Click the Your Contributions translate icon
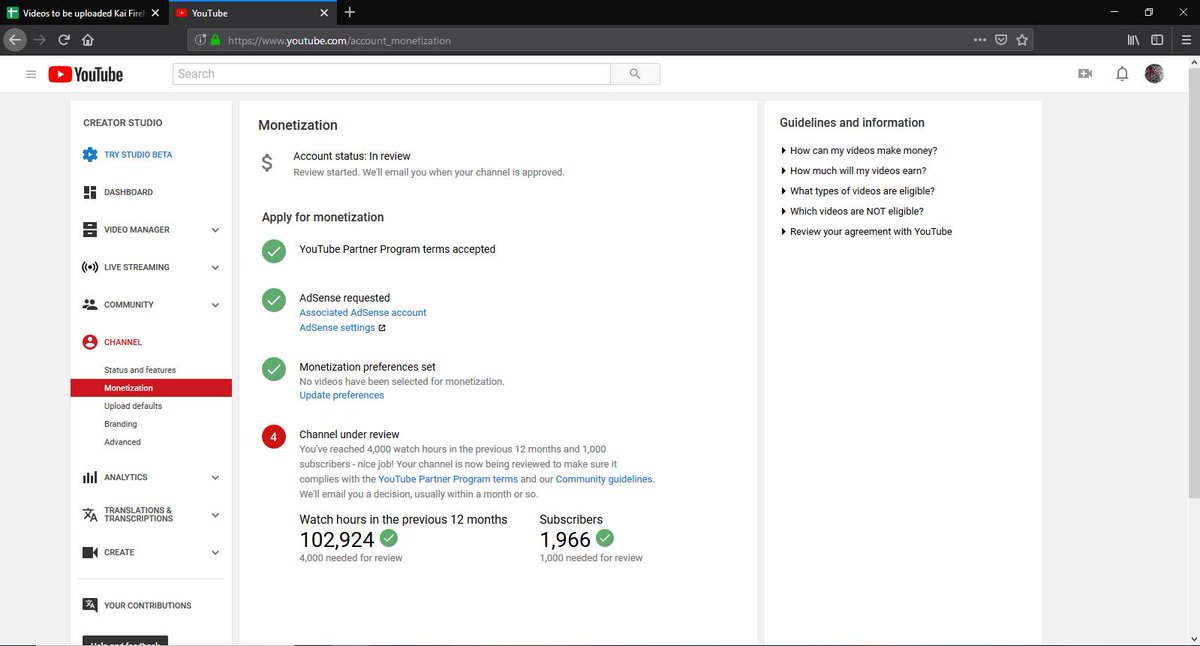The width and height of the screenshot is (1200, 646). 90,605
